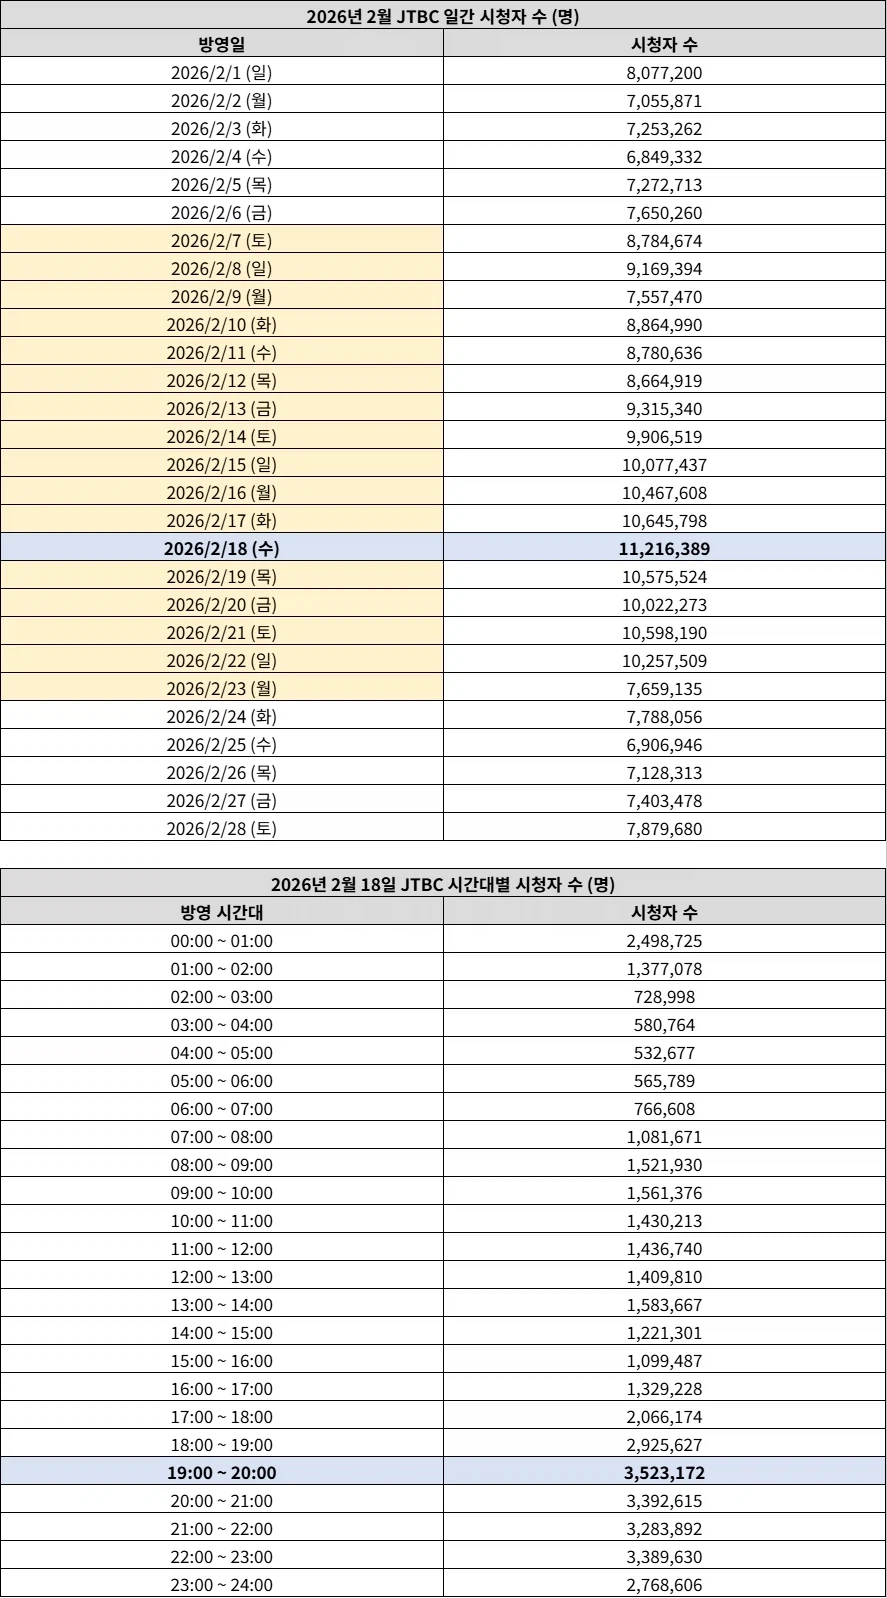This screenshot has width=887, height=1598.
Task: Select the 12:00 ~ 13:00 time slot cell
Action: [221, 1277]
